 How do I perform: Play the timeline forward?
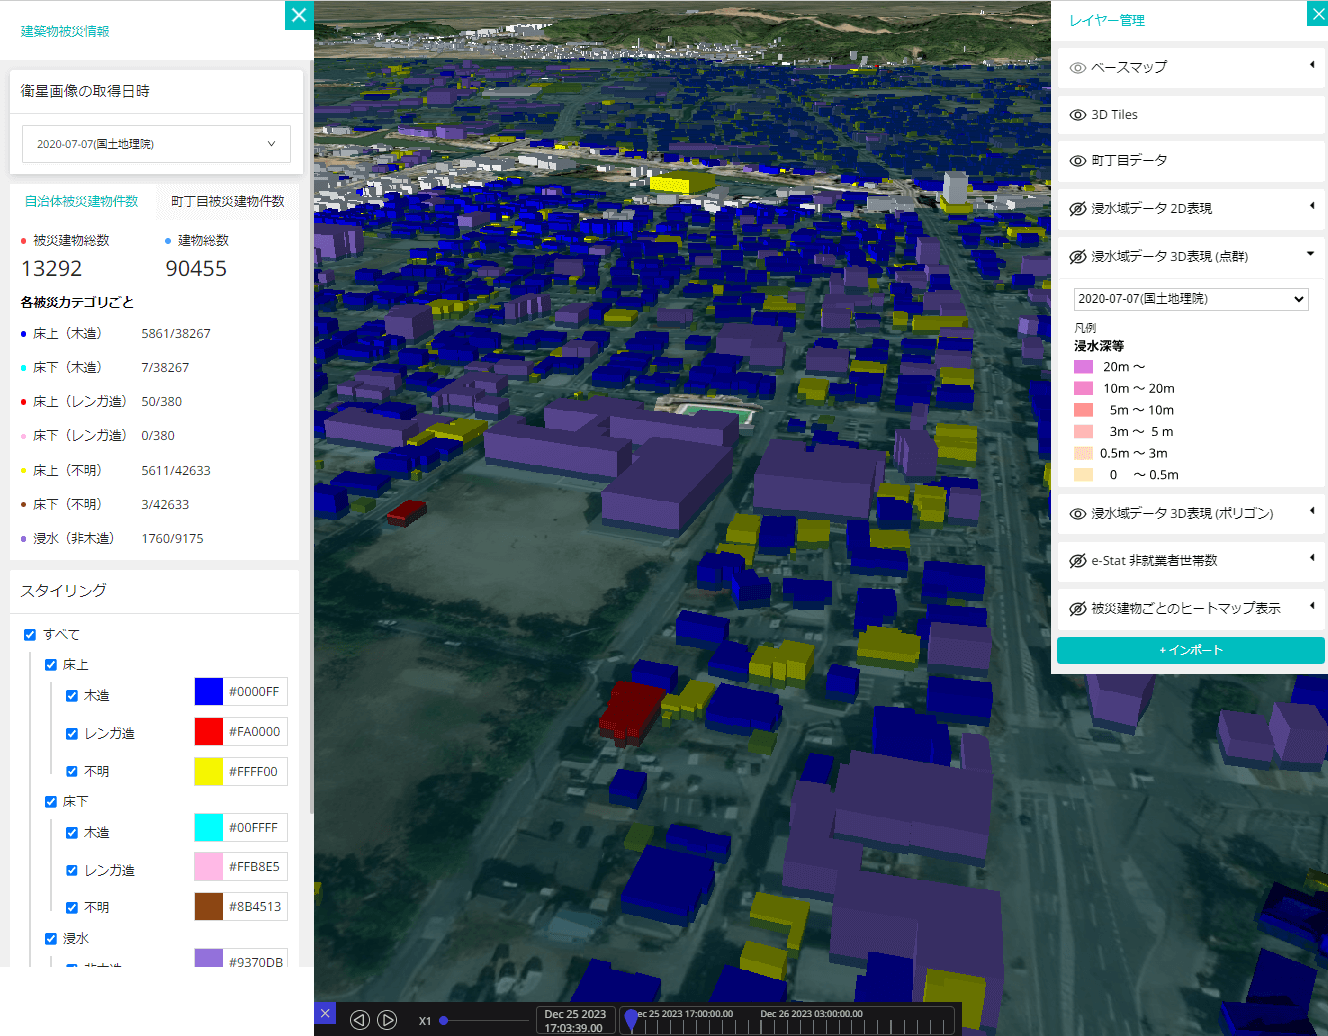click(x=387, y=1020)
